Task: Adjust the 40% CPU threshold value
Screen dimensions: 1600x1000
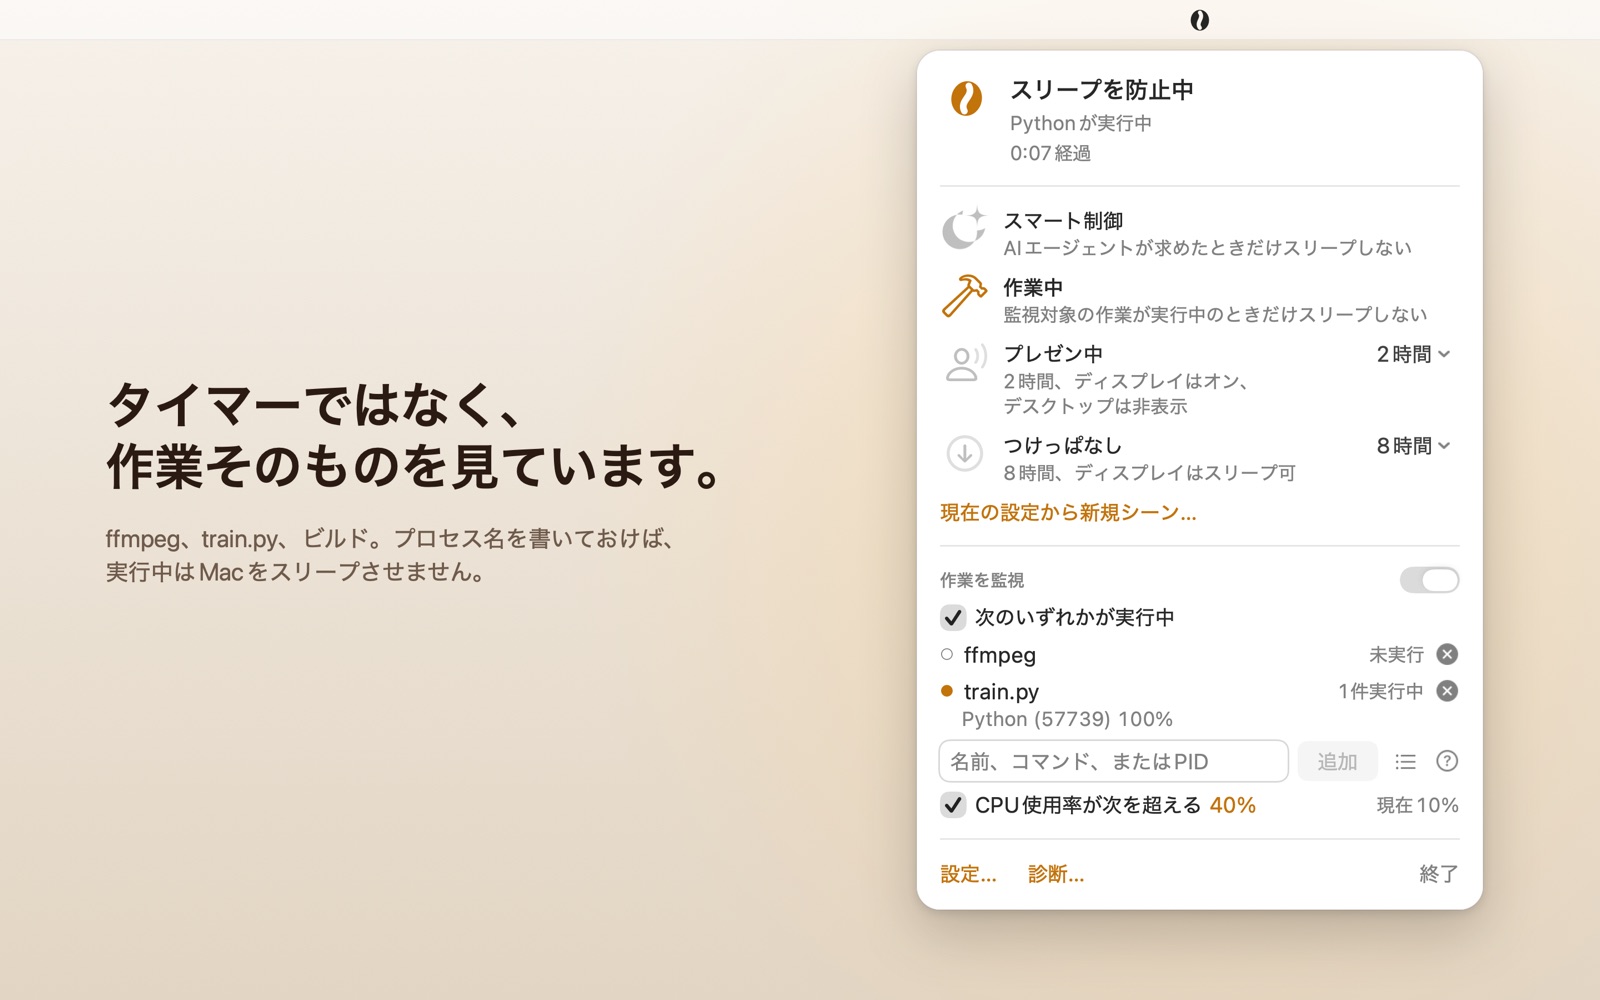Action: (x=1232, y=805)
